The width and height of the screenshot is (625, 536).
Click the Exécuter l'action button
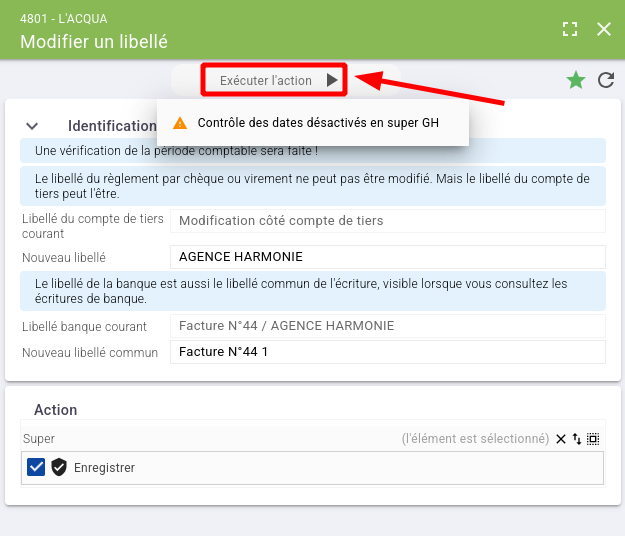coord(274,80)
